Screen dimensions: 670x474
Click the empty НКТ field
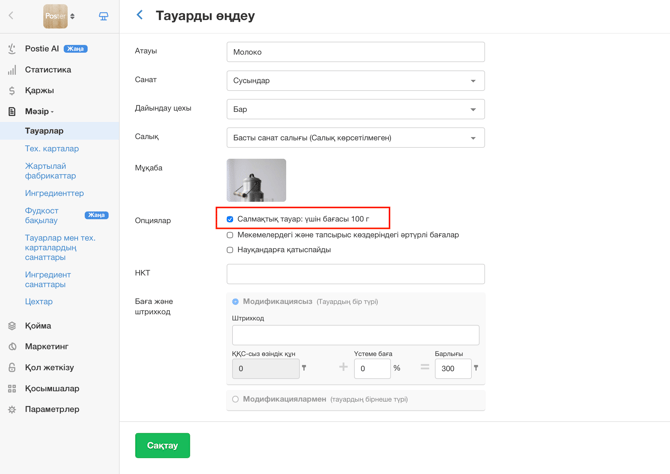point(356,274)
